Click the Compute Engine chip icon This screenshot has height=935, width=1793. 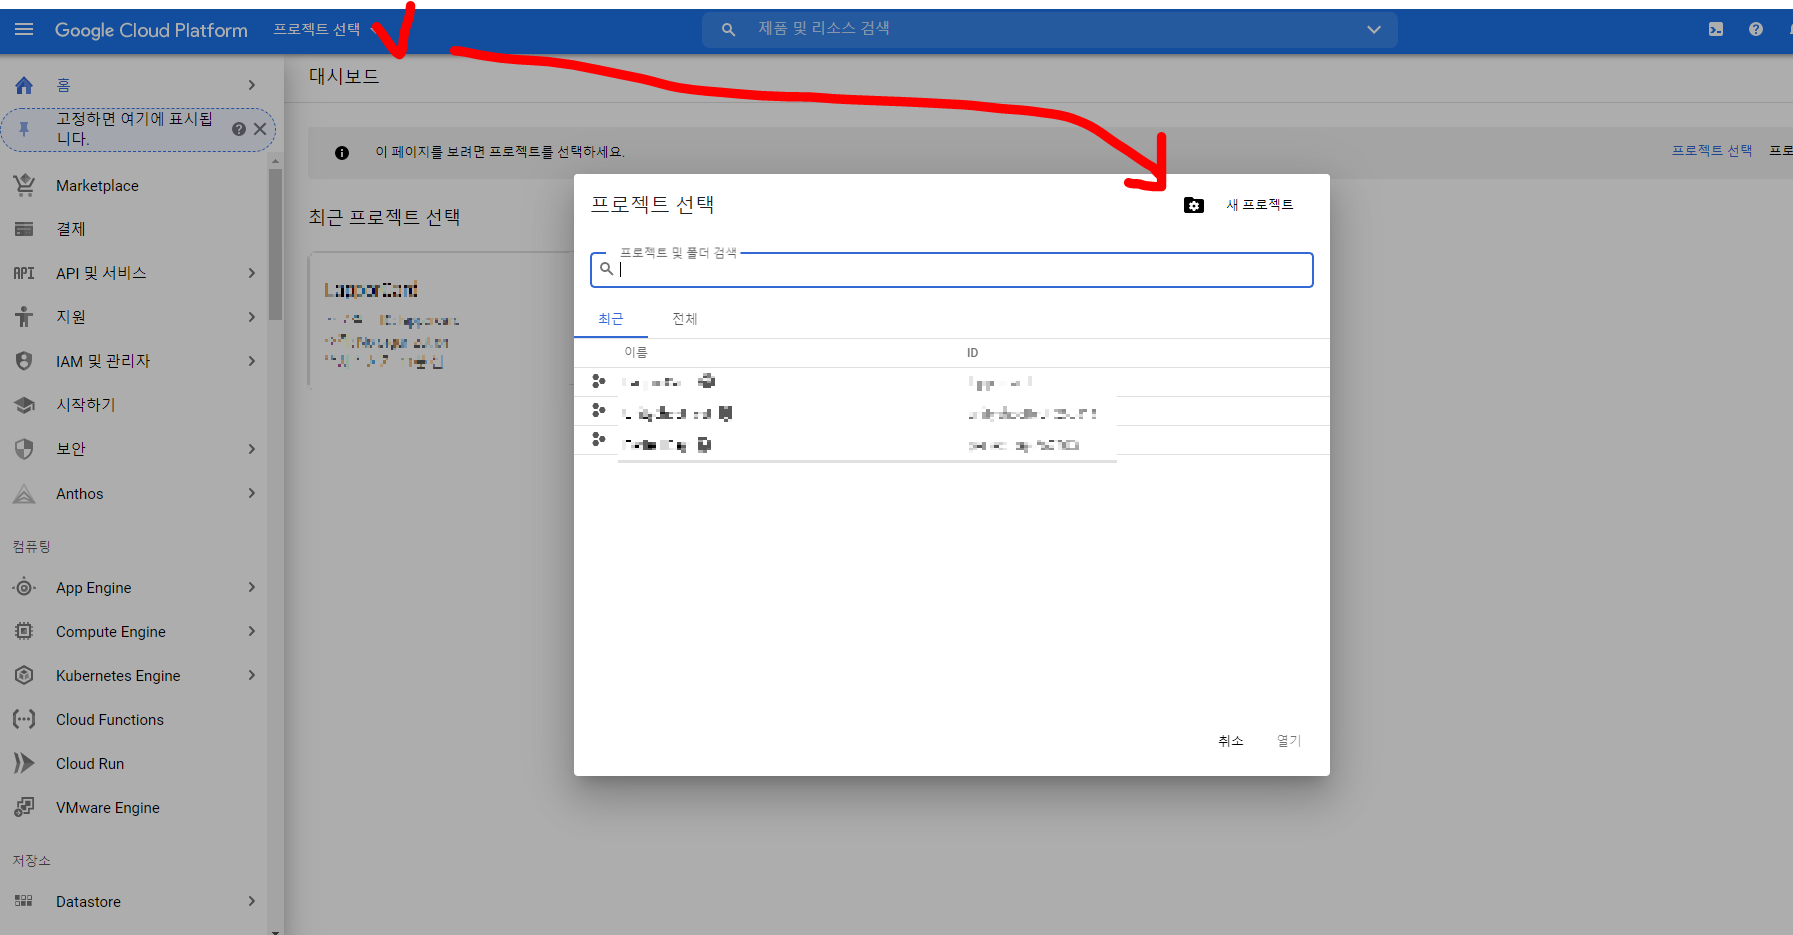[24, 631]
